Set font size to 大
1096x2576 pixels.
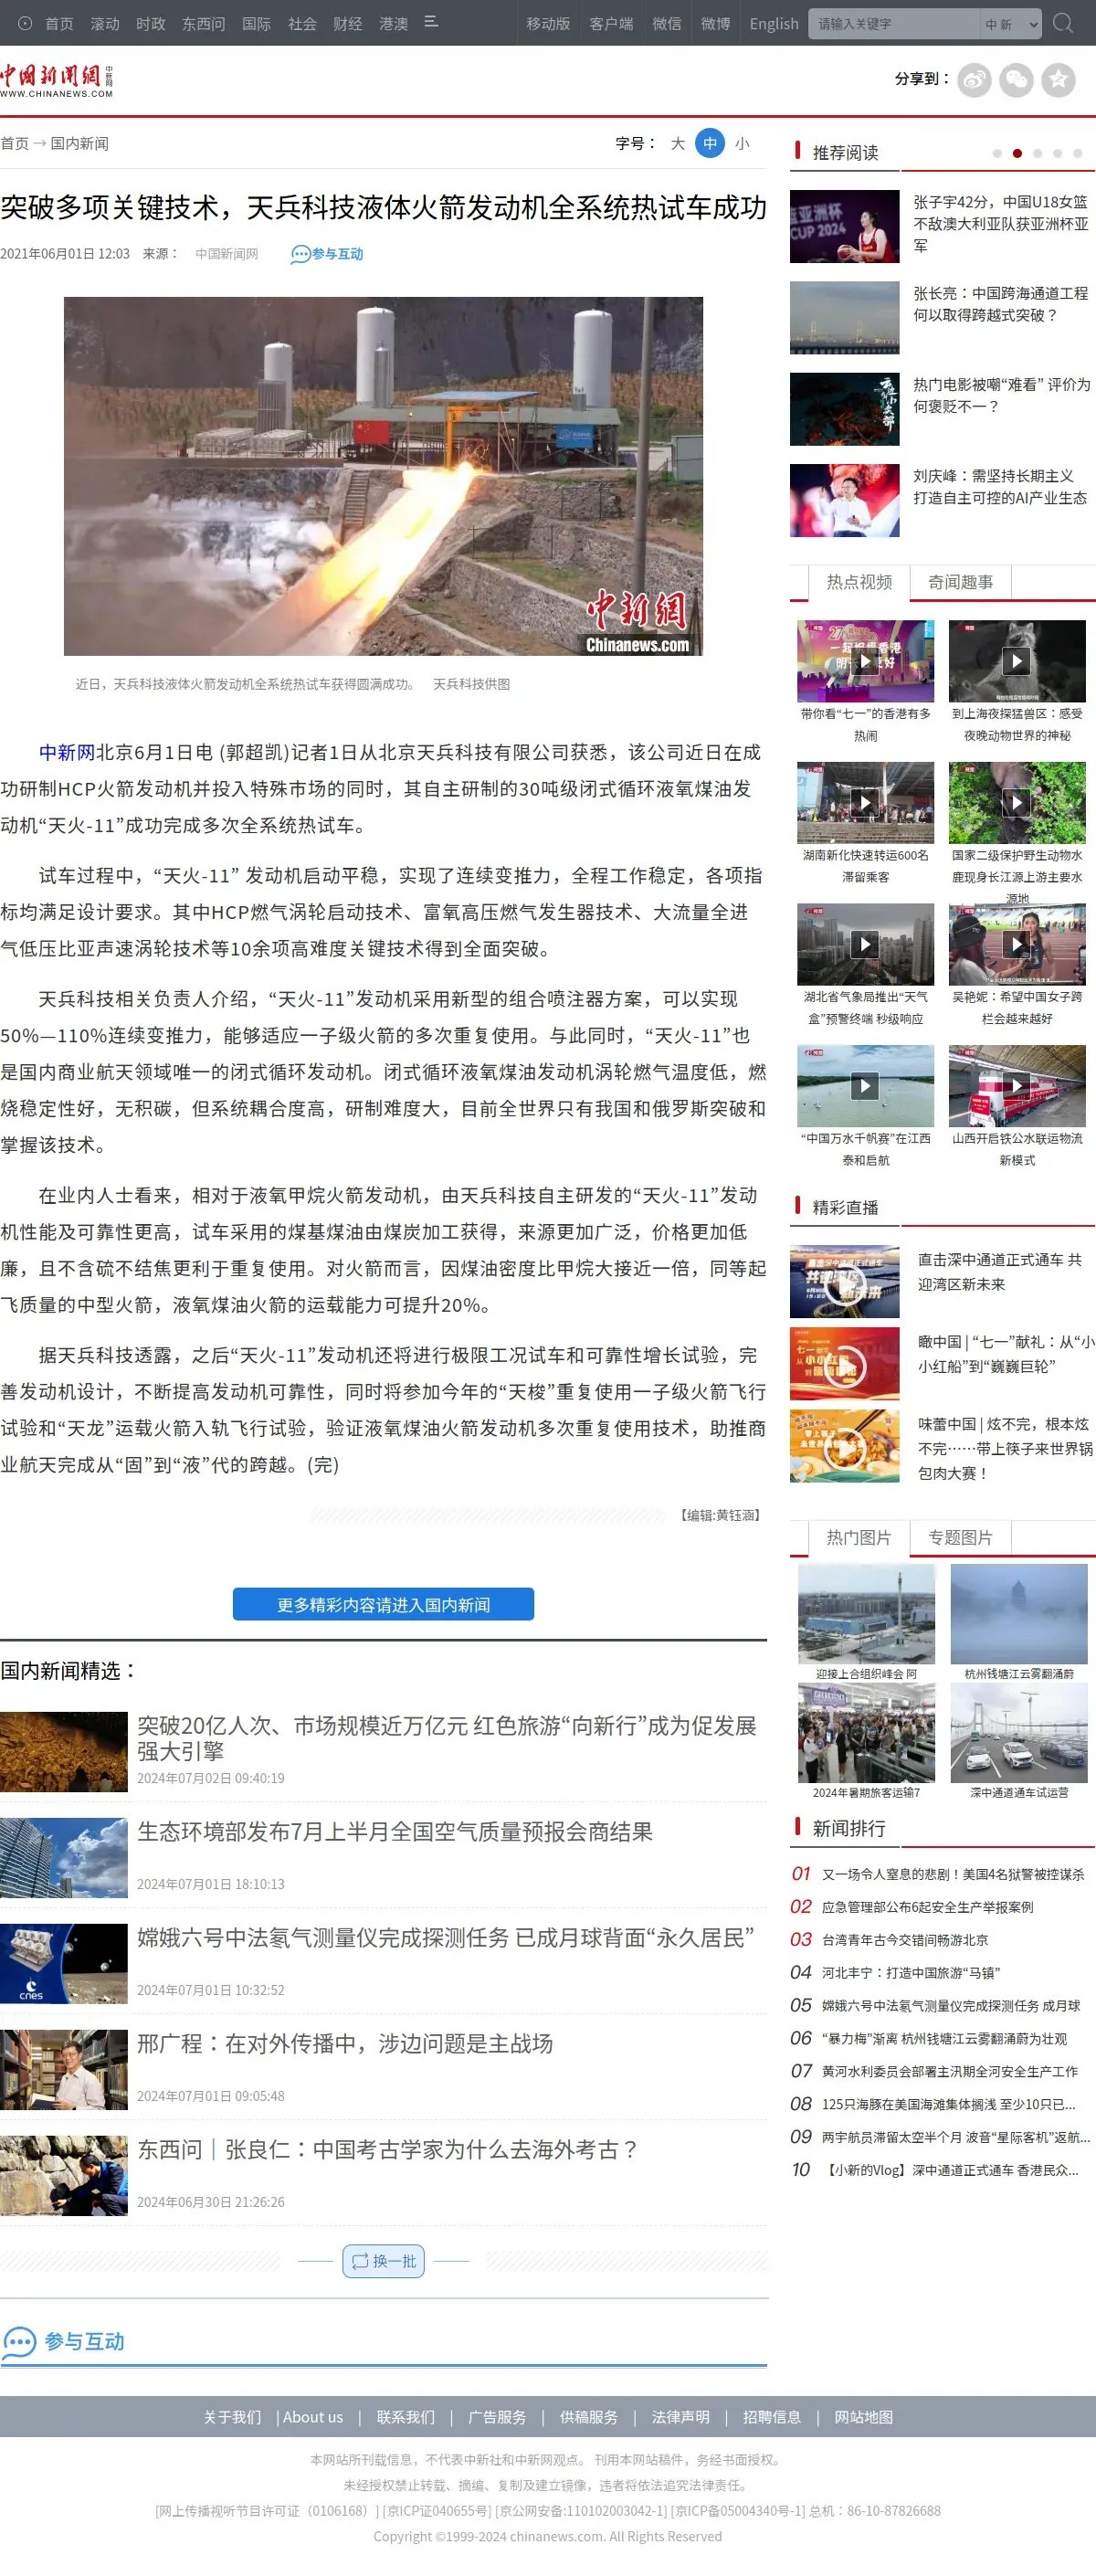(x=677, y=143)
